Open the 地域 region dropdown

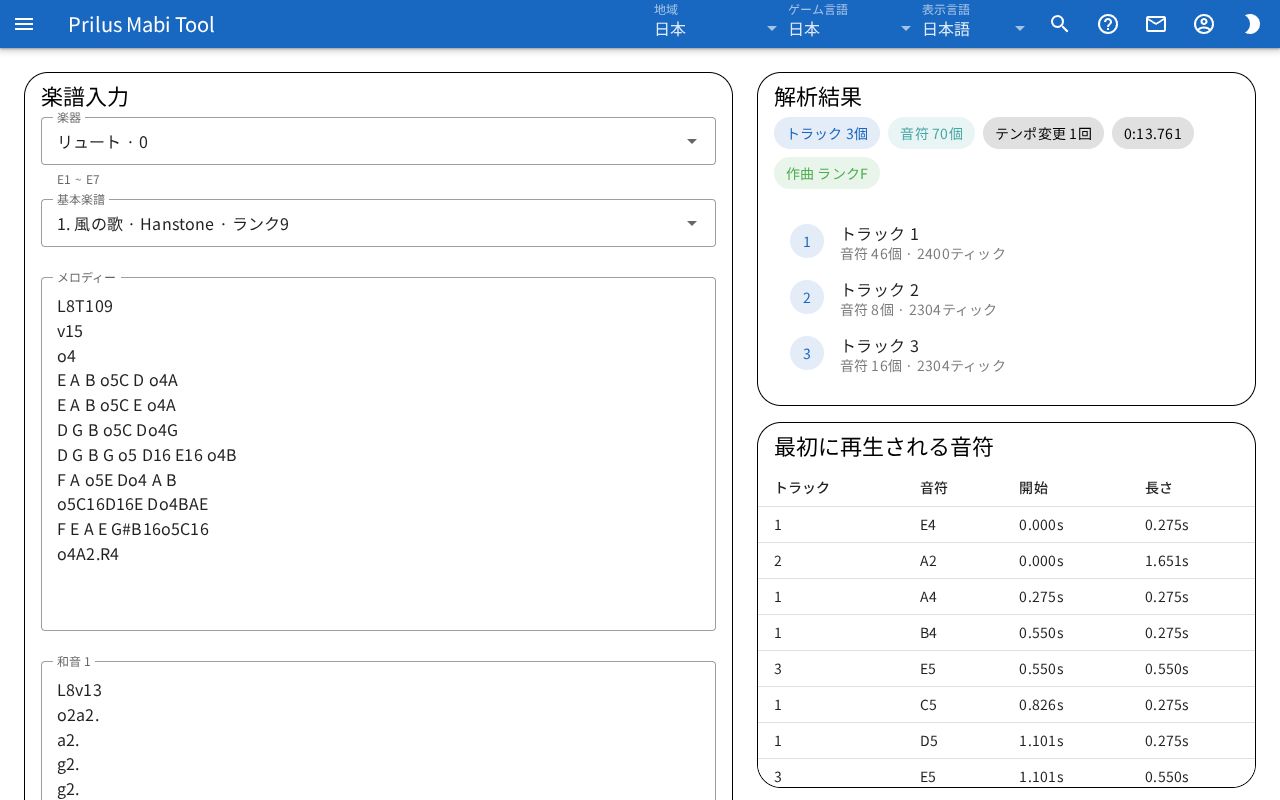716,29
